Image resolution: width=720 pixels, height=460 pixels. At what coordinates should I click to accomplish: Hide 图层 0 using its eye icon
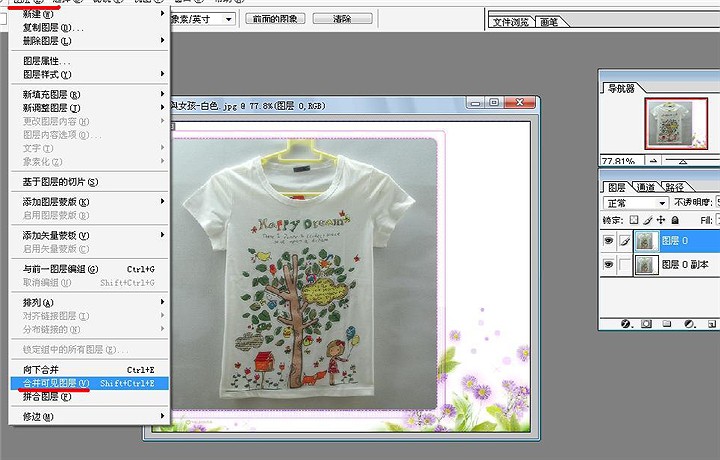tap(608, 241)
